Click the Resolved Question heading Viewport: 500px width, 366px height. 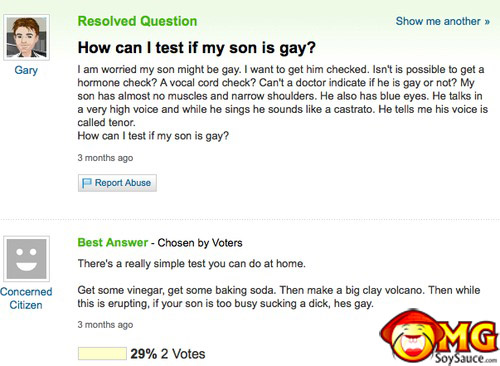pos(137,21)
